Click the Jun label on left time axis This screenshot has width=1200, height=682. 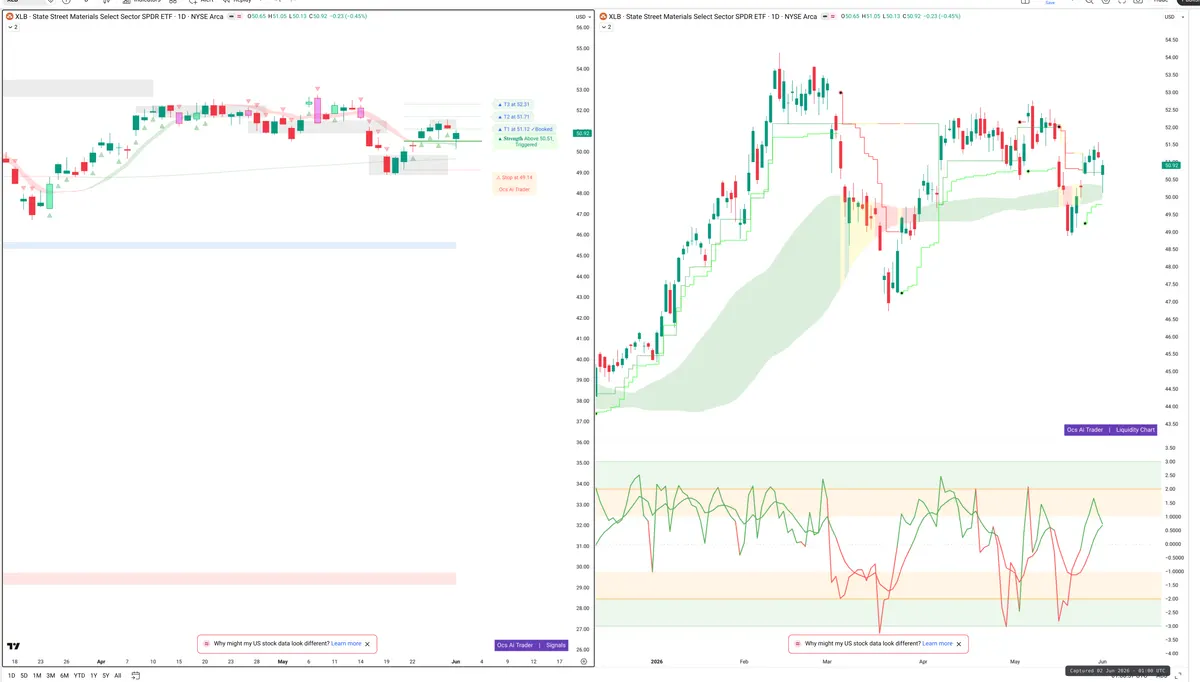pos(455,661)
